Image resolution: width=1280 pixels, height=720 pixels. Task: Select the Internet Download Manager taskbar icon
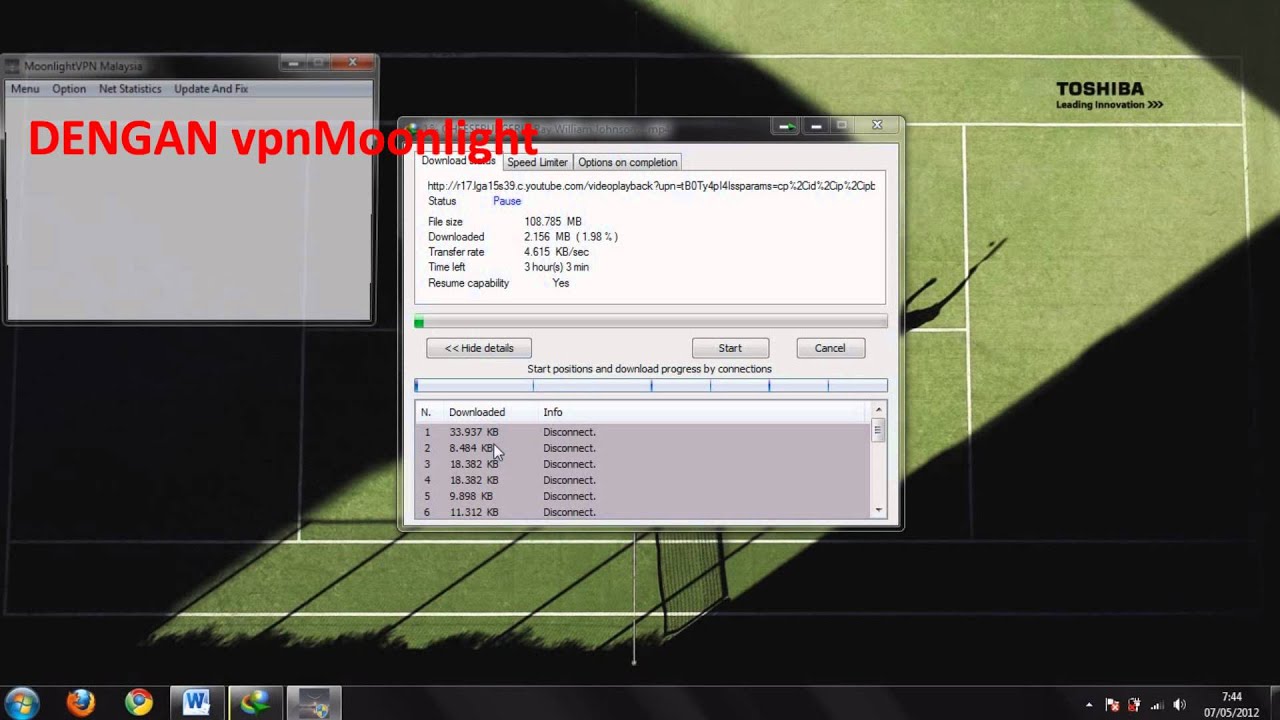tap(255, 702)
